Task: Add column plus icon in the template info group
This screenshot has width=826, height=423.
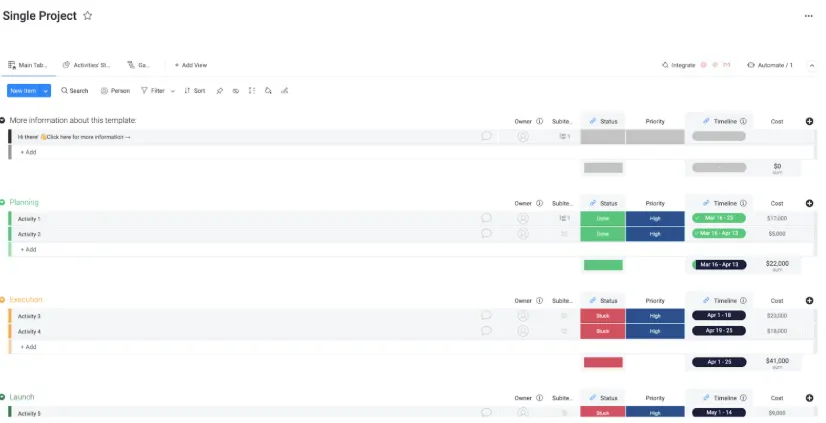Action: (809, 121)
